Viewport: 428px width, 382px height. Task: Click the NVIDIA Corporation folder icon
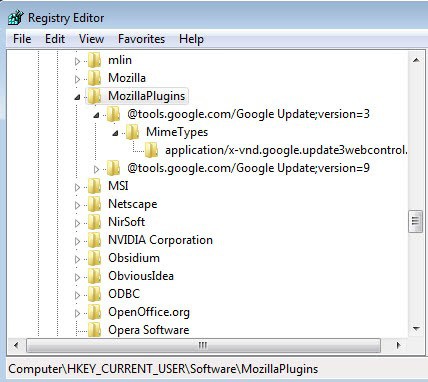pos(95,240)
